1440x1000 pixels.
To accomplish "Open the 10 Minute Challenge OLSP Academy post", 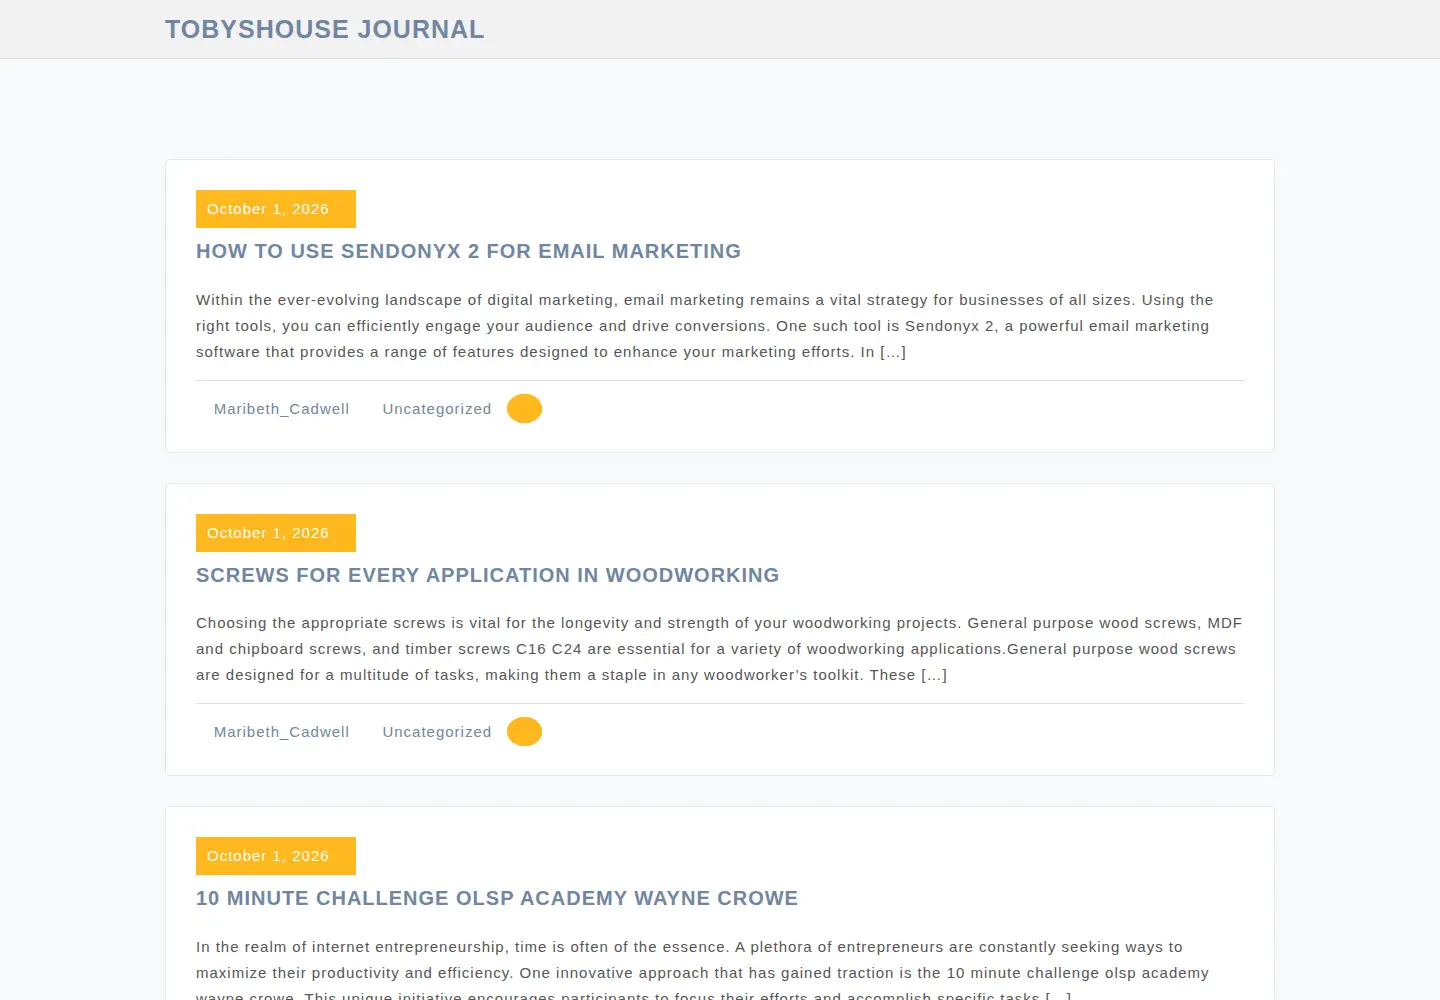I will point(496,898).
